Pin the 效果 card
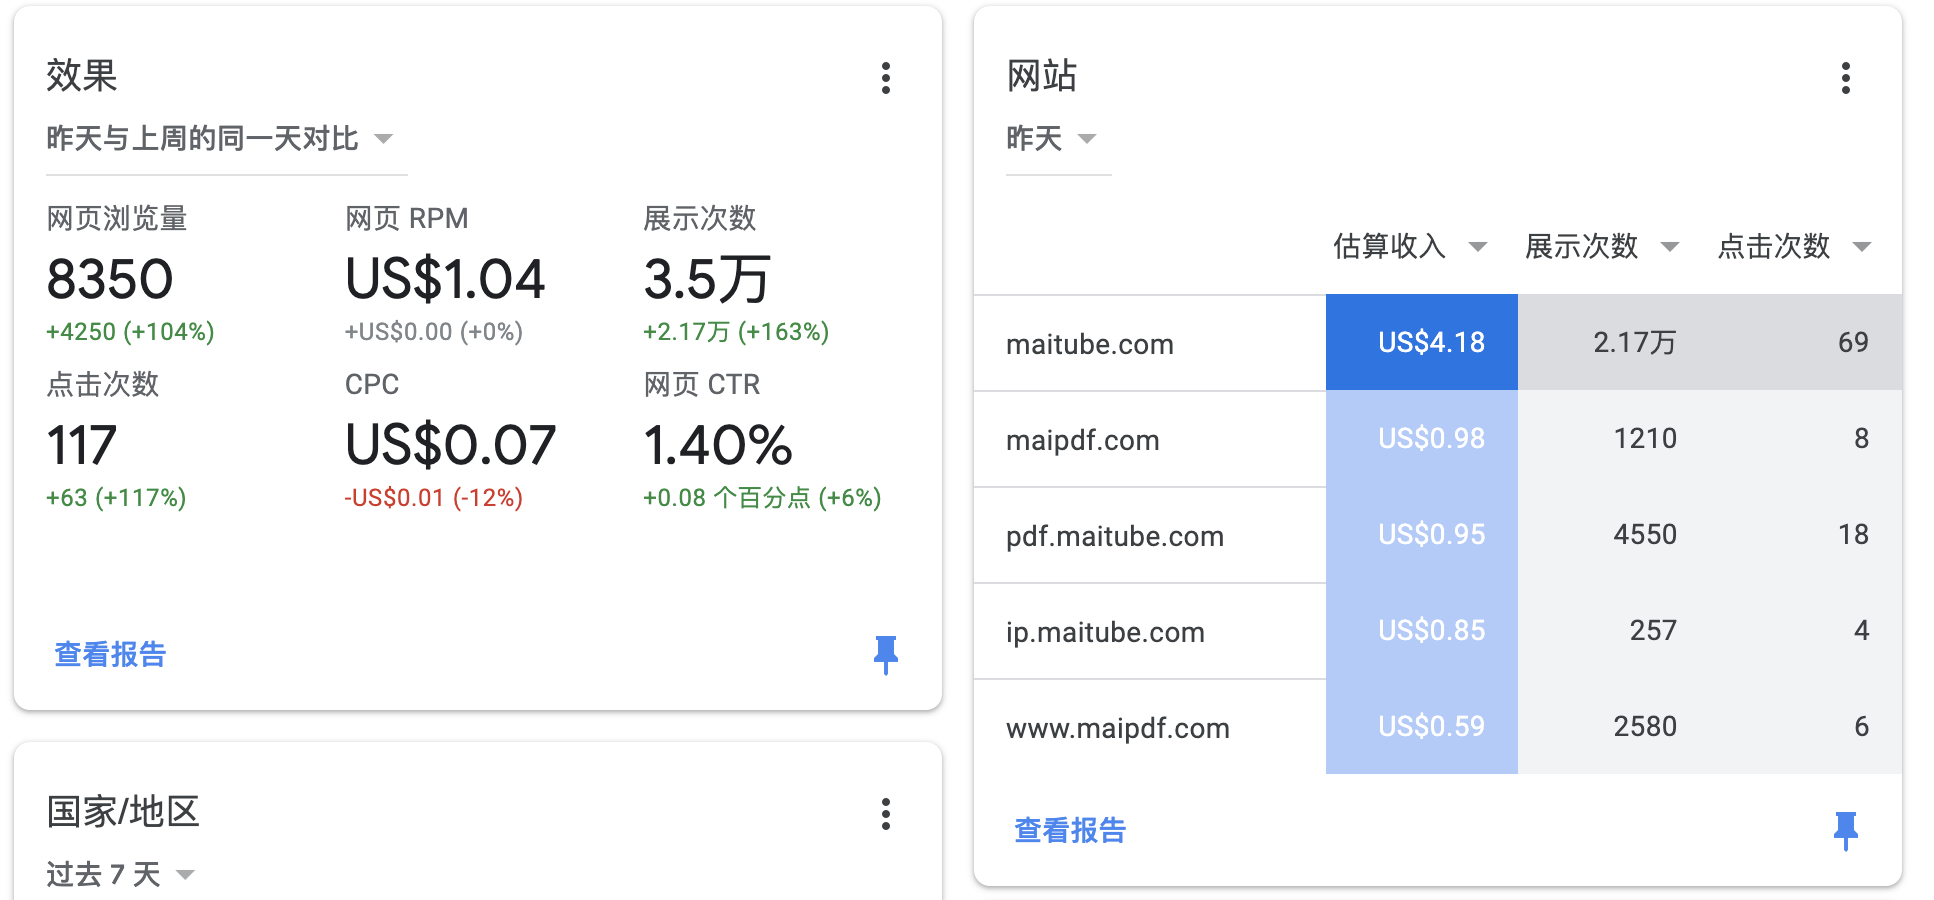 click(885, 655)
